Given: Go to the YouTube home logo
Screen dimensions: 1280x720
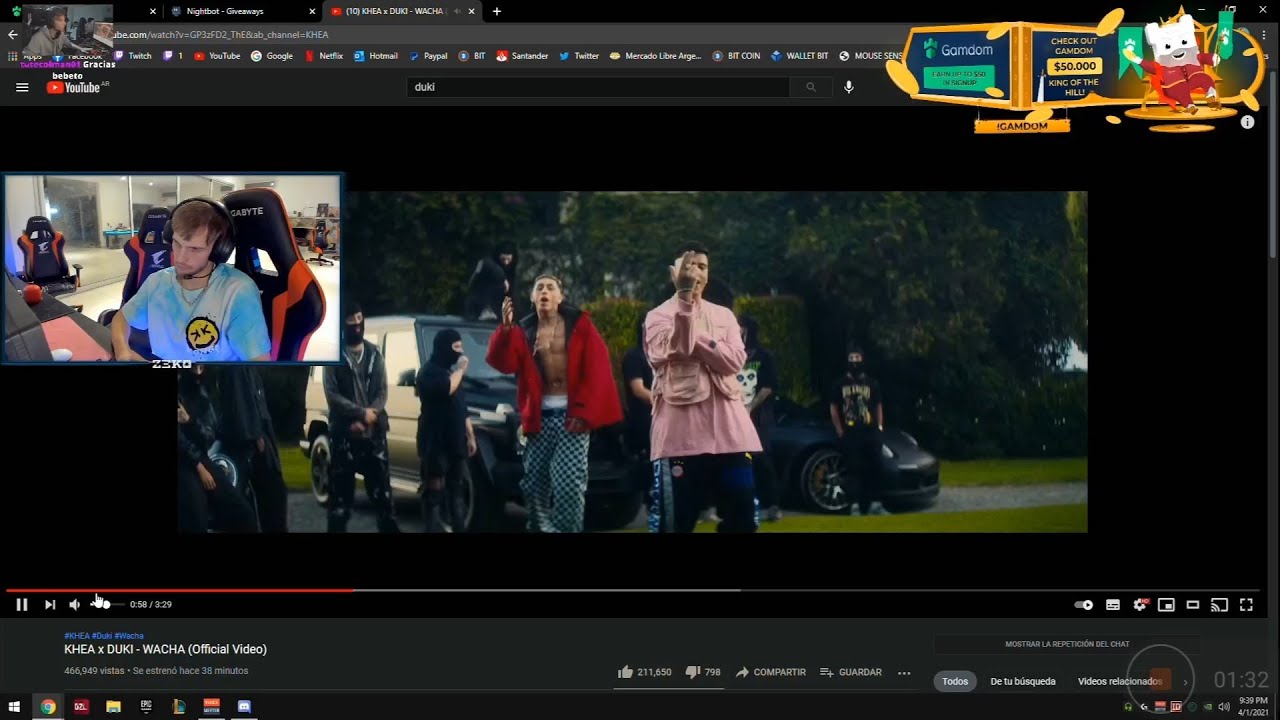Looking at the screenshot, I should [x=73, y=87].
